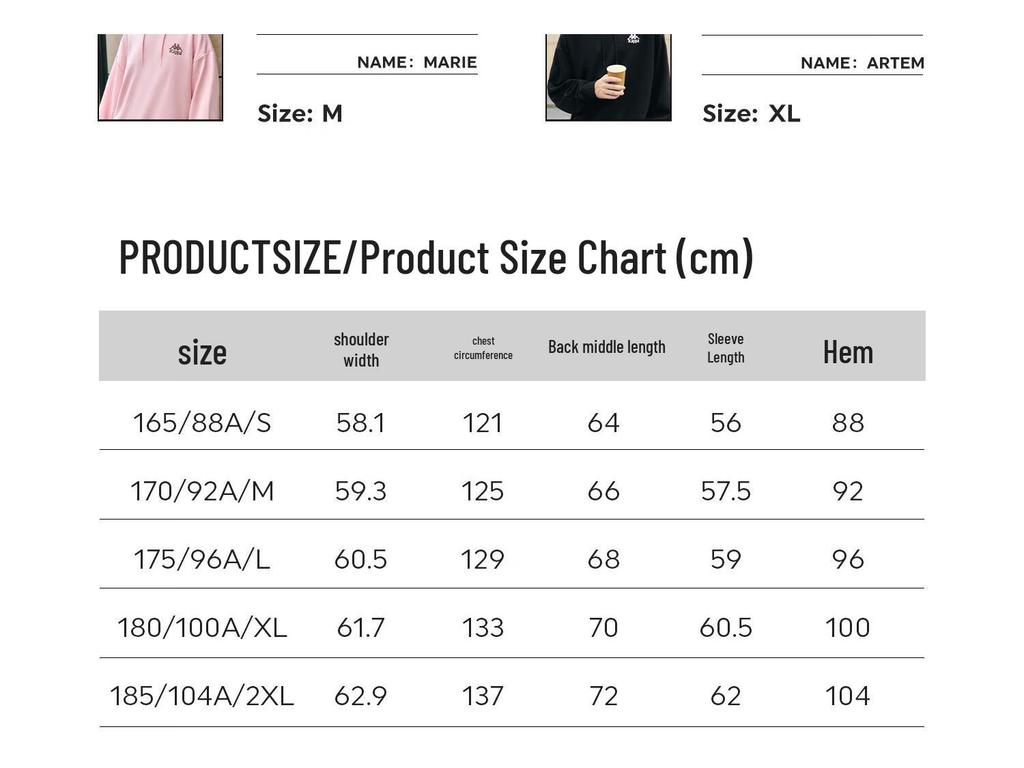This screenshot has width=1024, height=768.
Task: Click the Hem column header
Action: (848, 352)
